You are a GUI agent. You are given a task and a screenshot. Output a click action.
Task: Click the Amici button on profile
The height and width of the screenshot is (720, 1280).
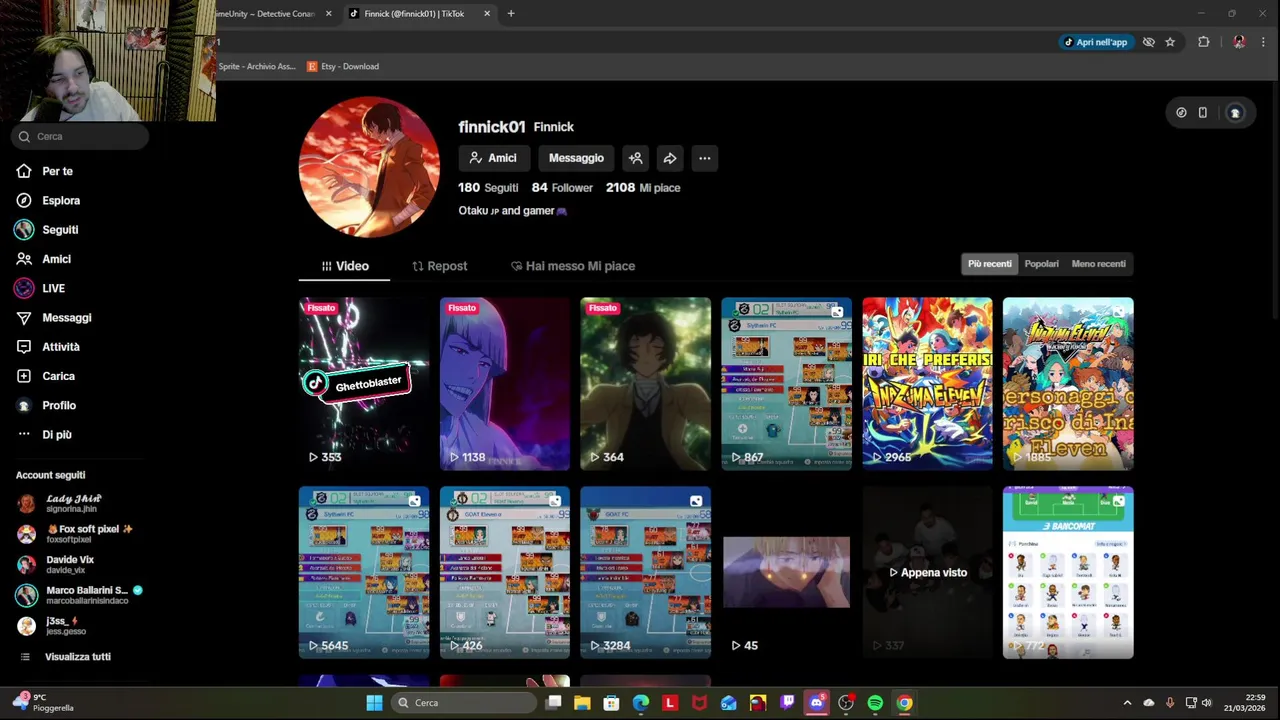[x=493, y=158]
